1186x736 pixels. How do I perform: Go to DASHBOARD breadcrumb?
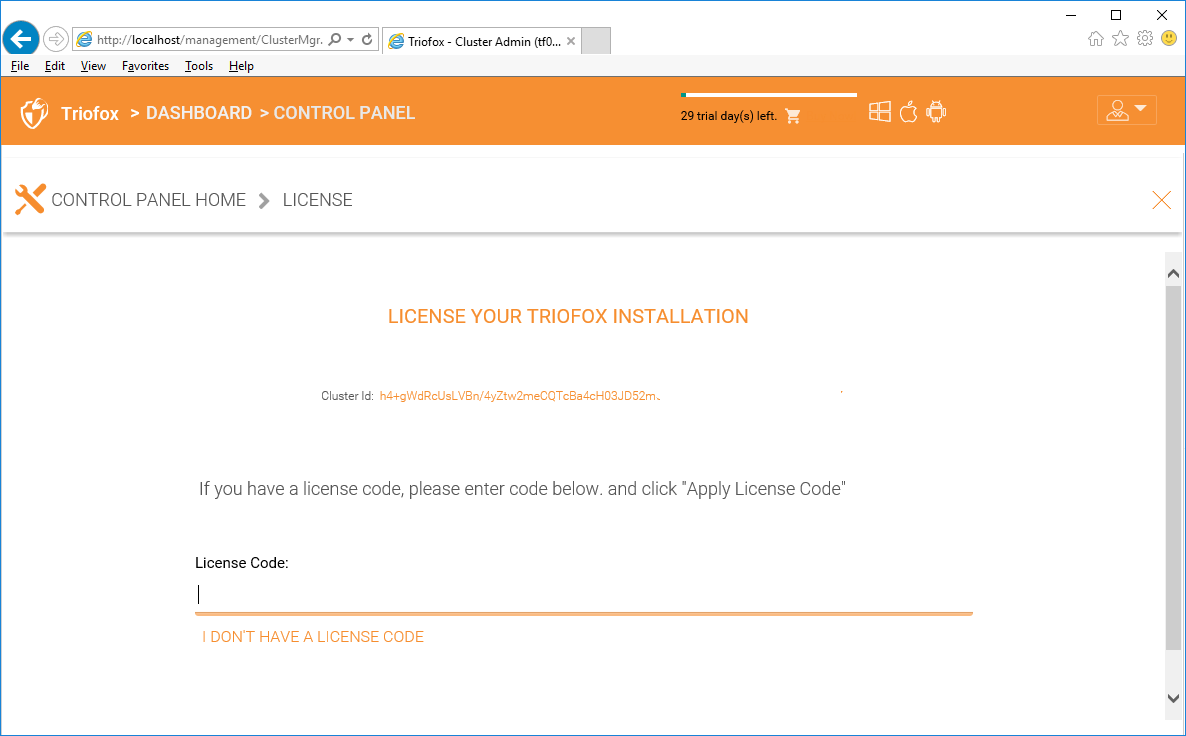point(199,113)
